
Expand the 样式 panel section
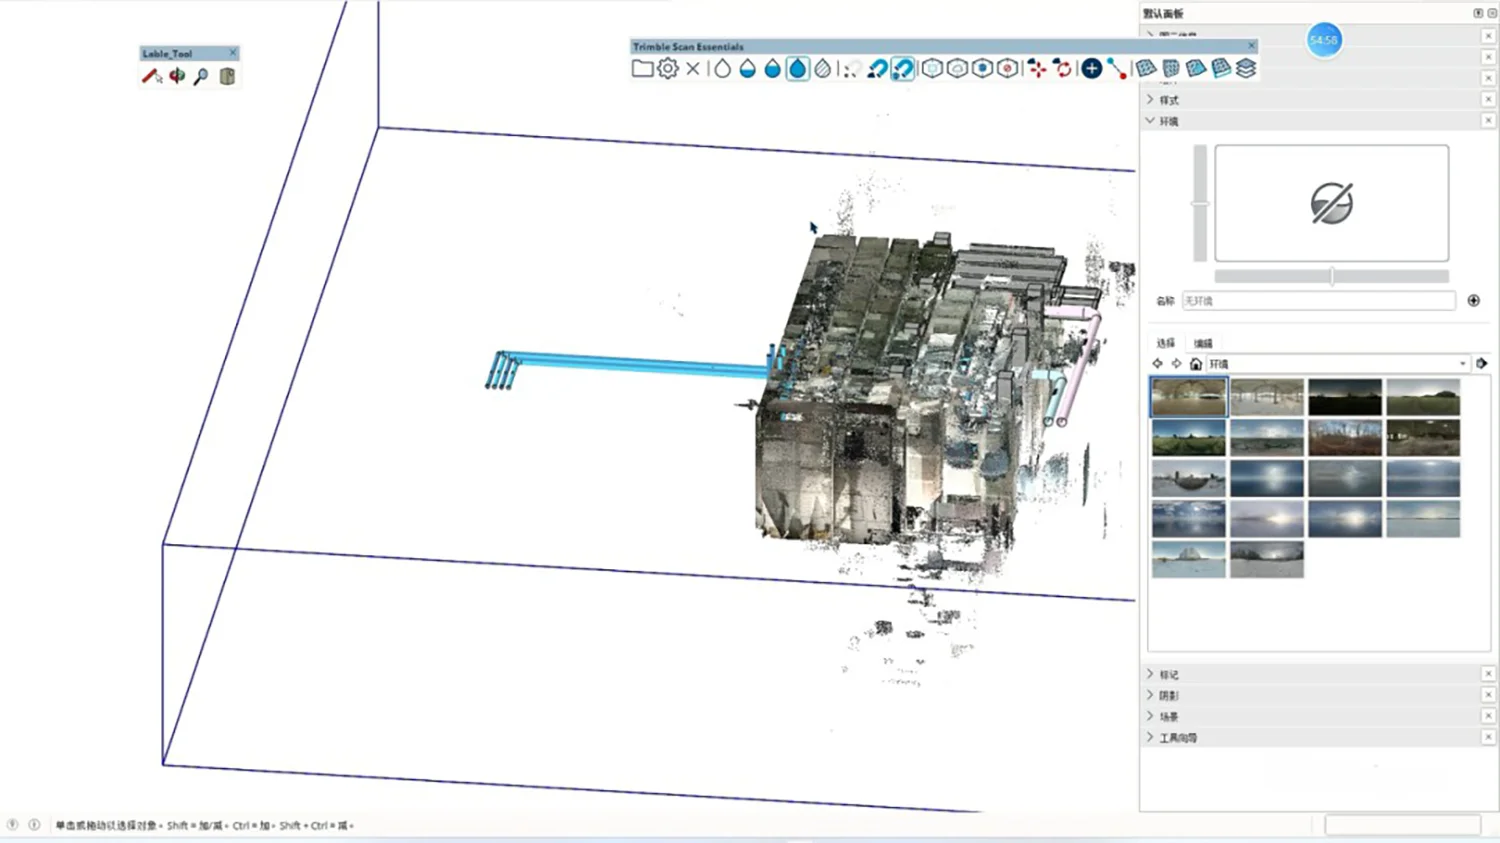click(x=1169, y=100)
